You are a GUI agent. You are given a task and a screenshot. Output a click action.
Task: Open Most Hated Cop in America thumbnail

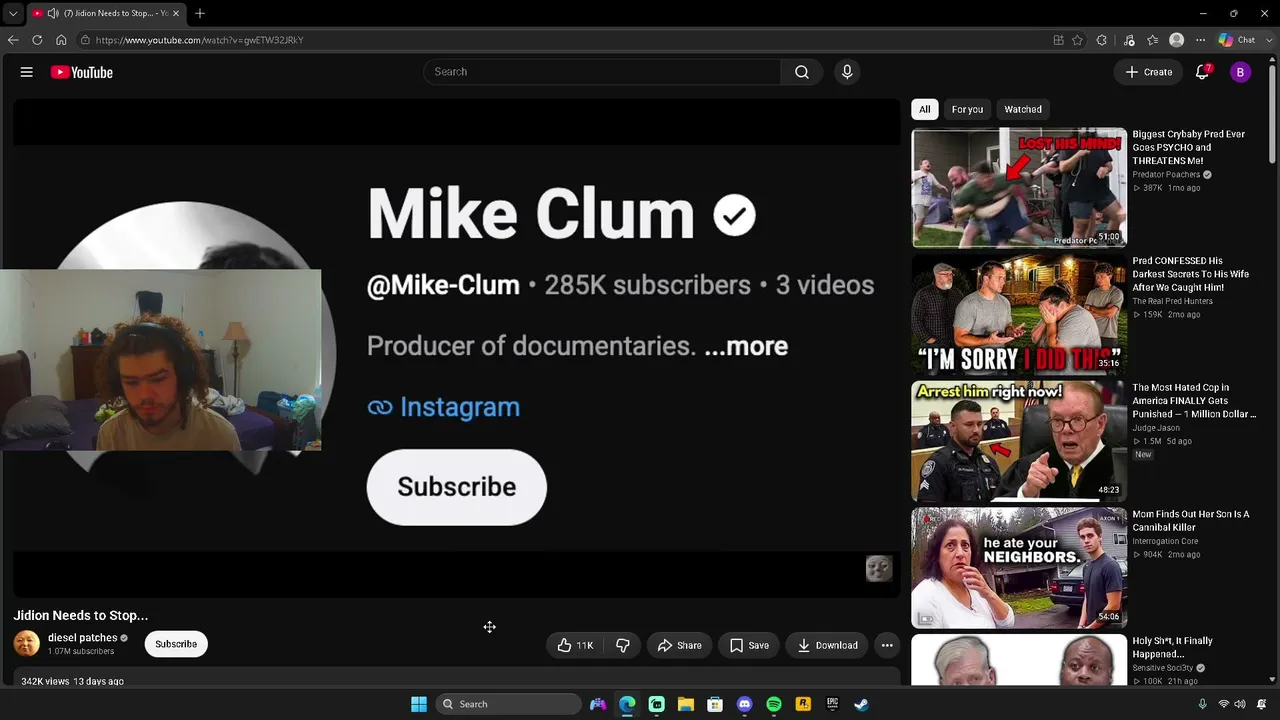[x=1019, y=441]
